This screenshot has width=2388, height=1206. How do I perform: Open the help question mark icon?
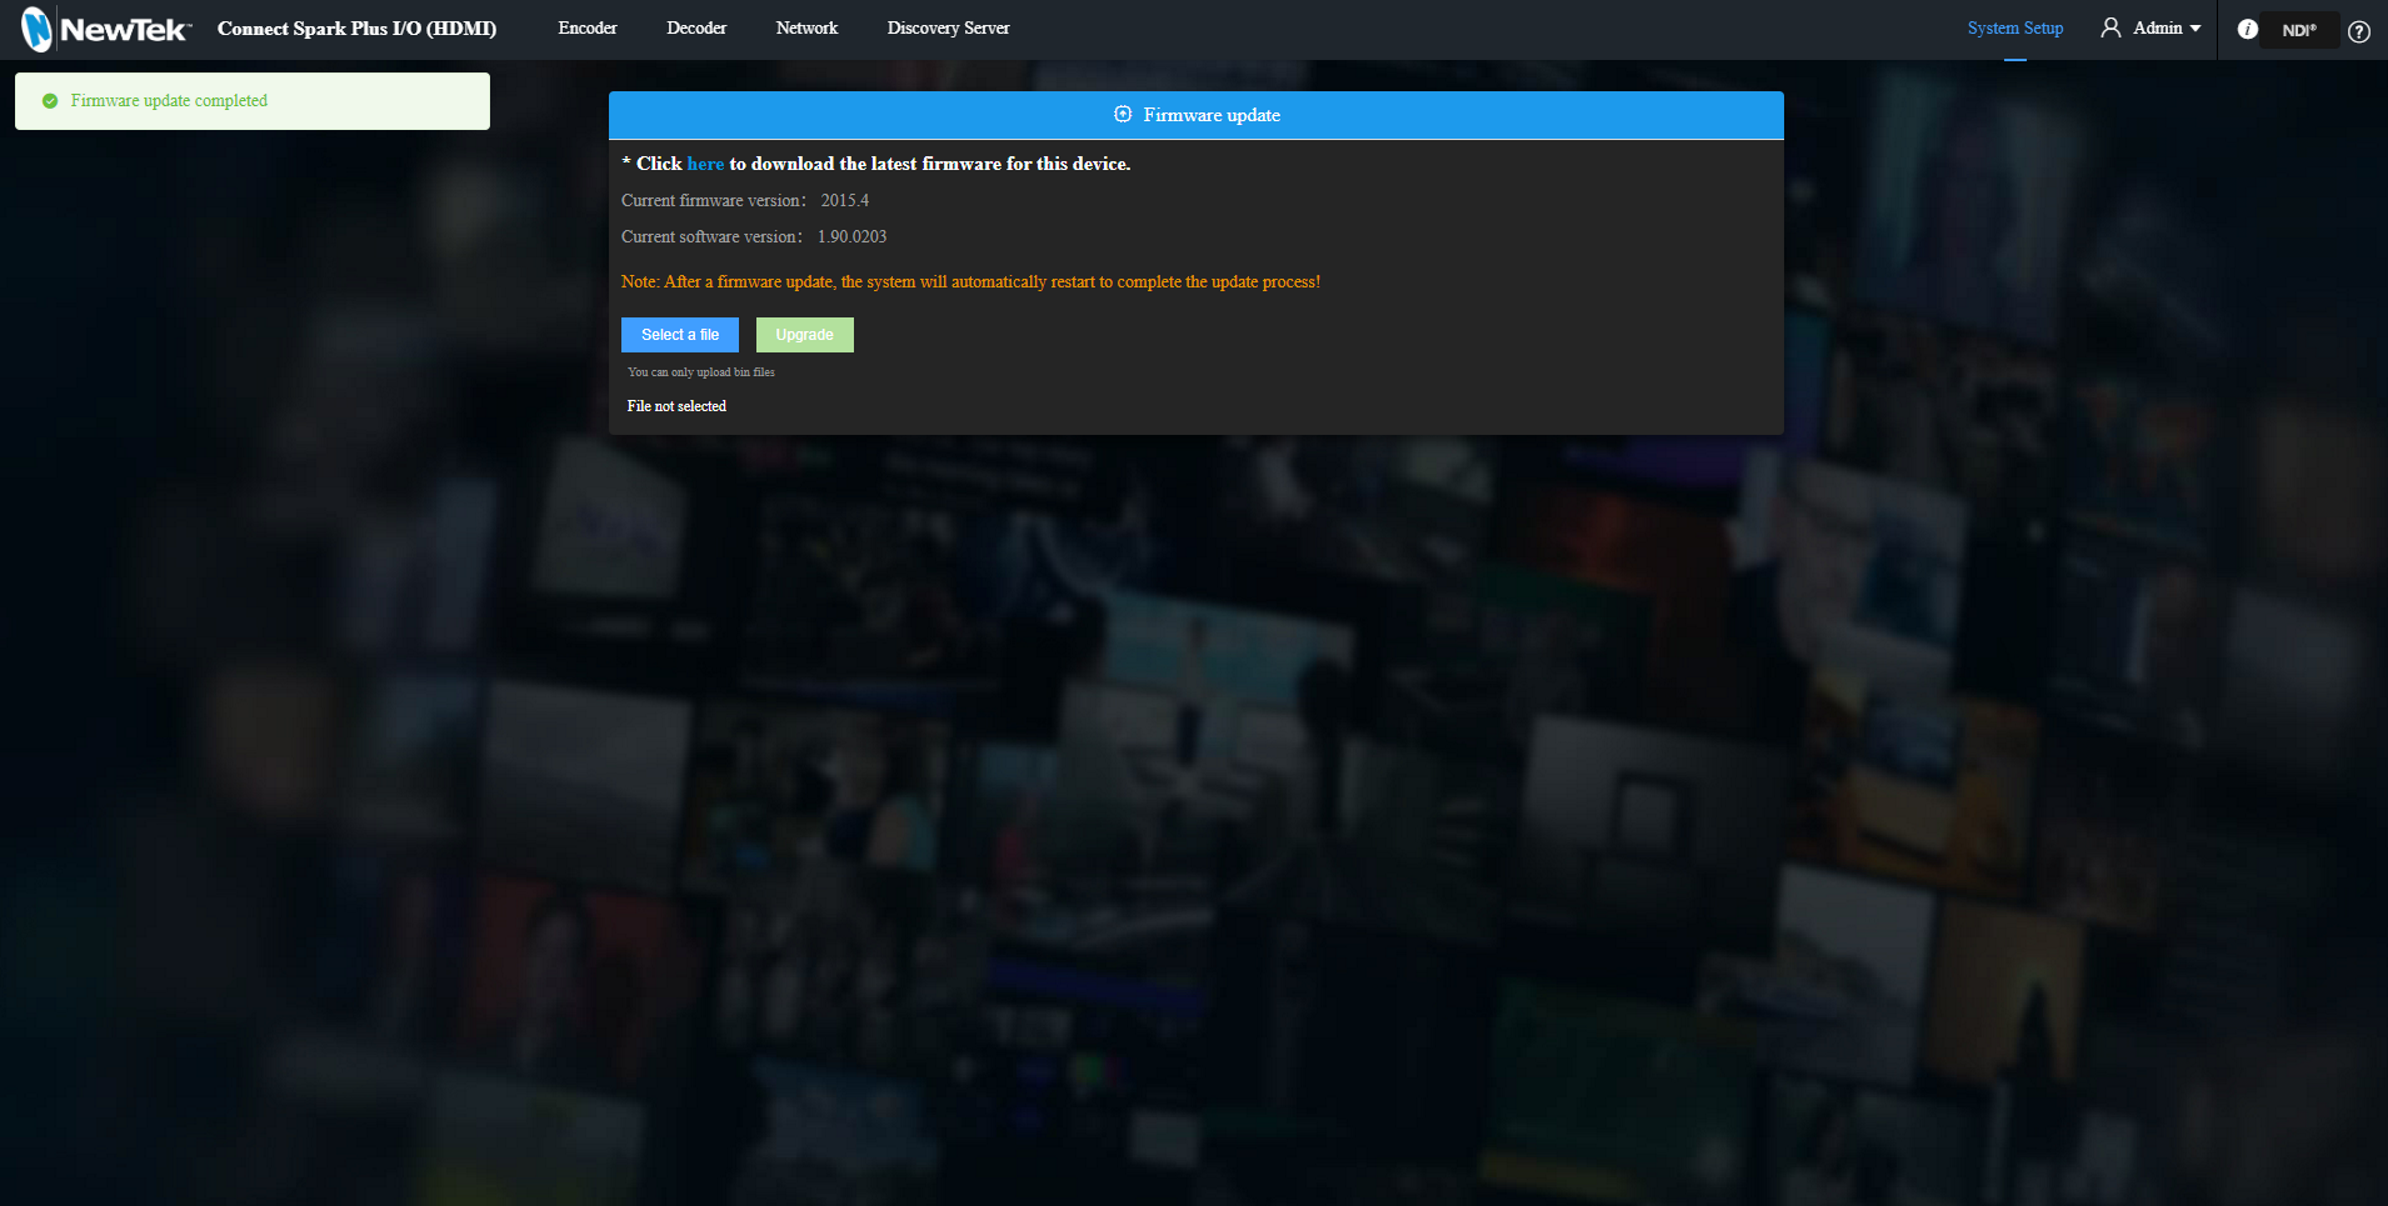click(2360, 31)
